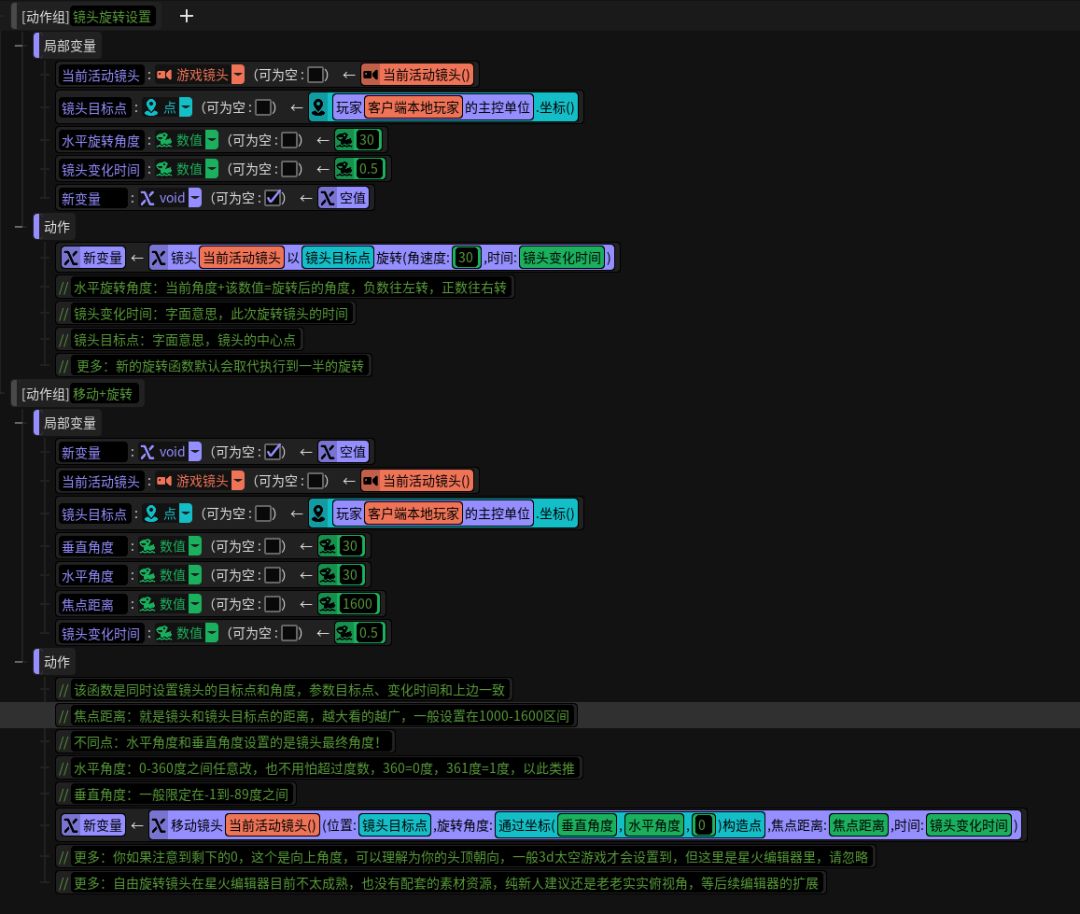This screenshot has height=914, width=1080.
Task: Click number icon beside the 1600 value
Action: [329, 604]
